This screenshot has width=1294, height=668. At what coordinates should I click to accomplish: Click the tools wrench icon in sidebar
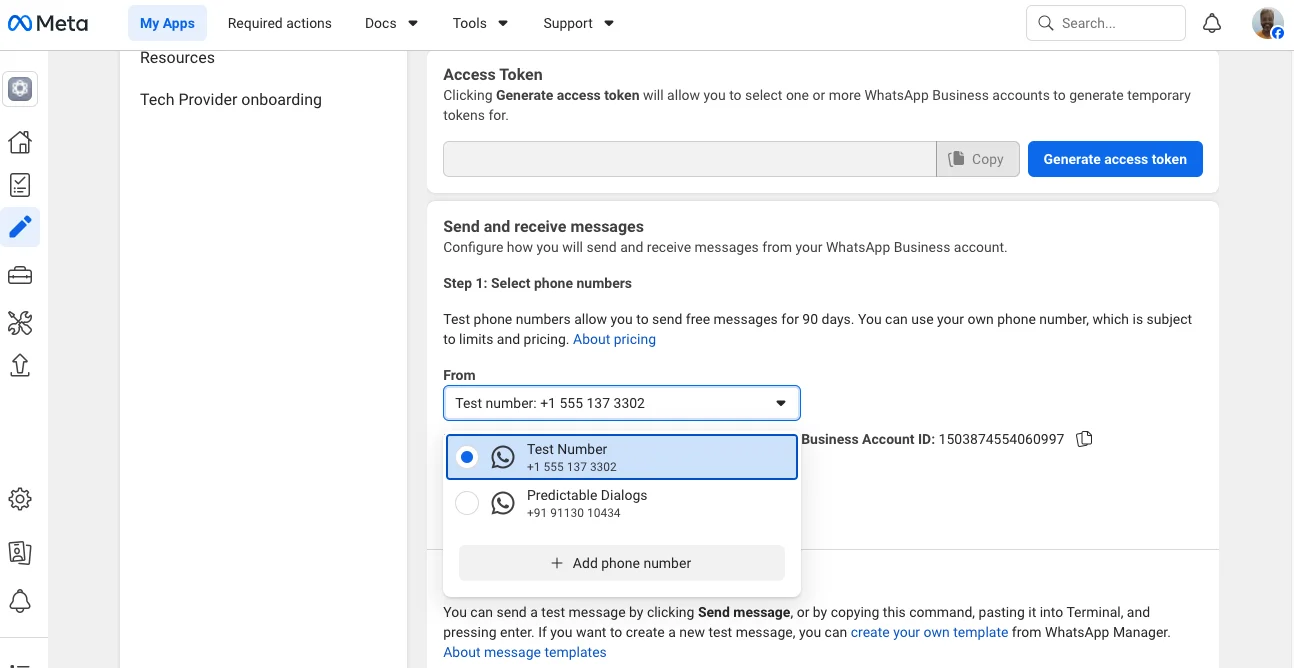tap(20, 322)
